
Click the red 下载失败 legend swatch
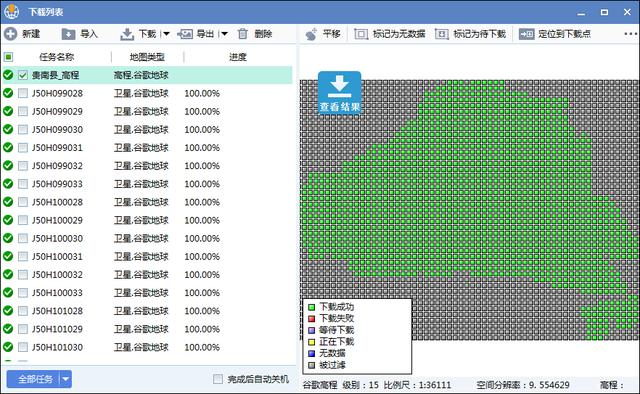click(311, 318)
